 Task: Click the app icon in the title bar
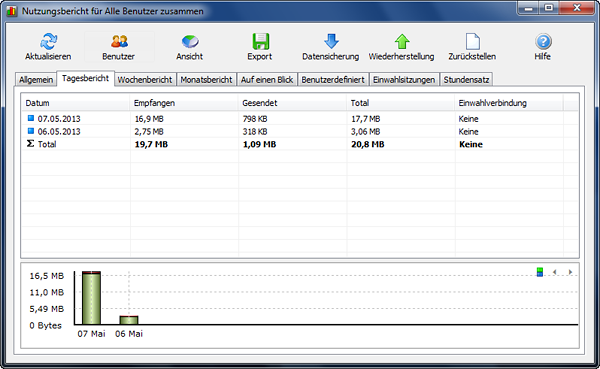[12, 11]
